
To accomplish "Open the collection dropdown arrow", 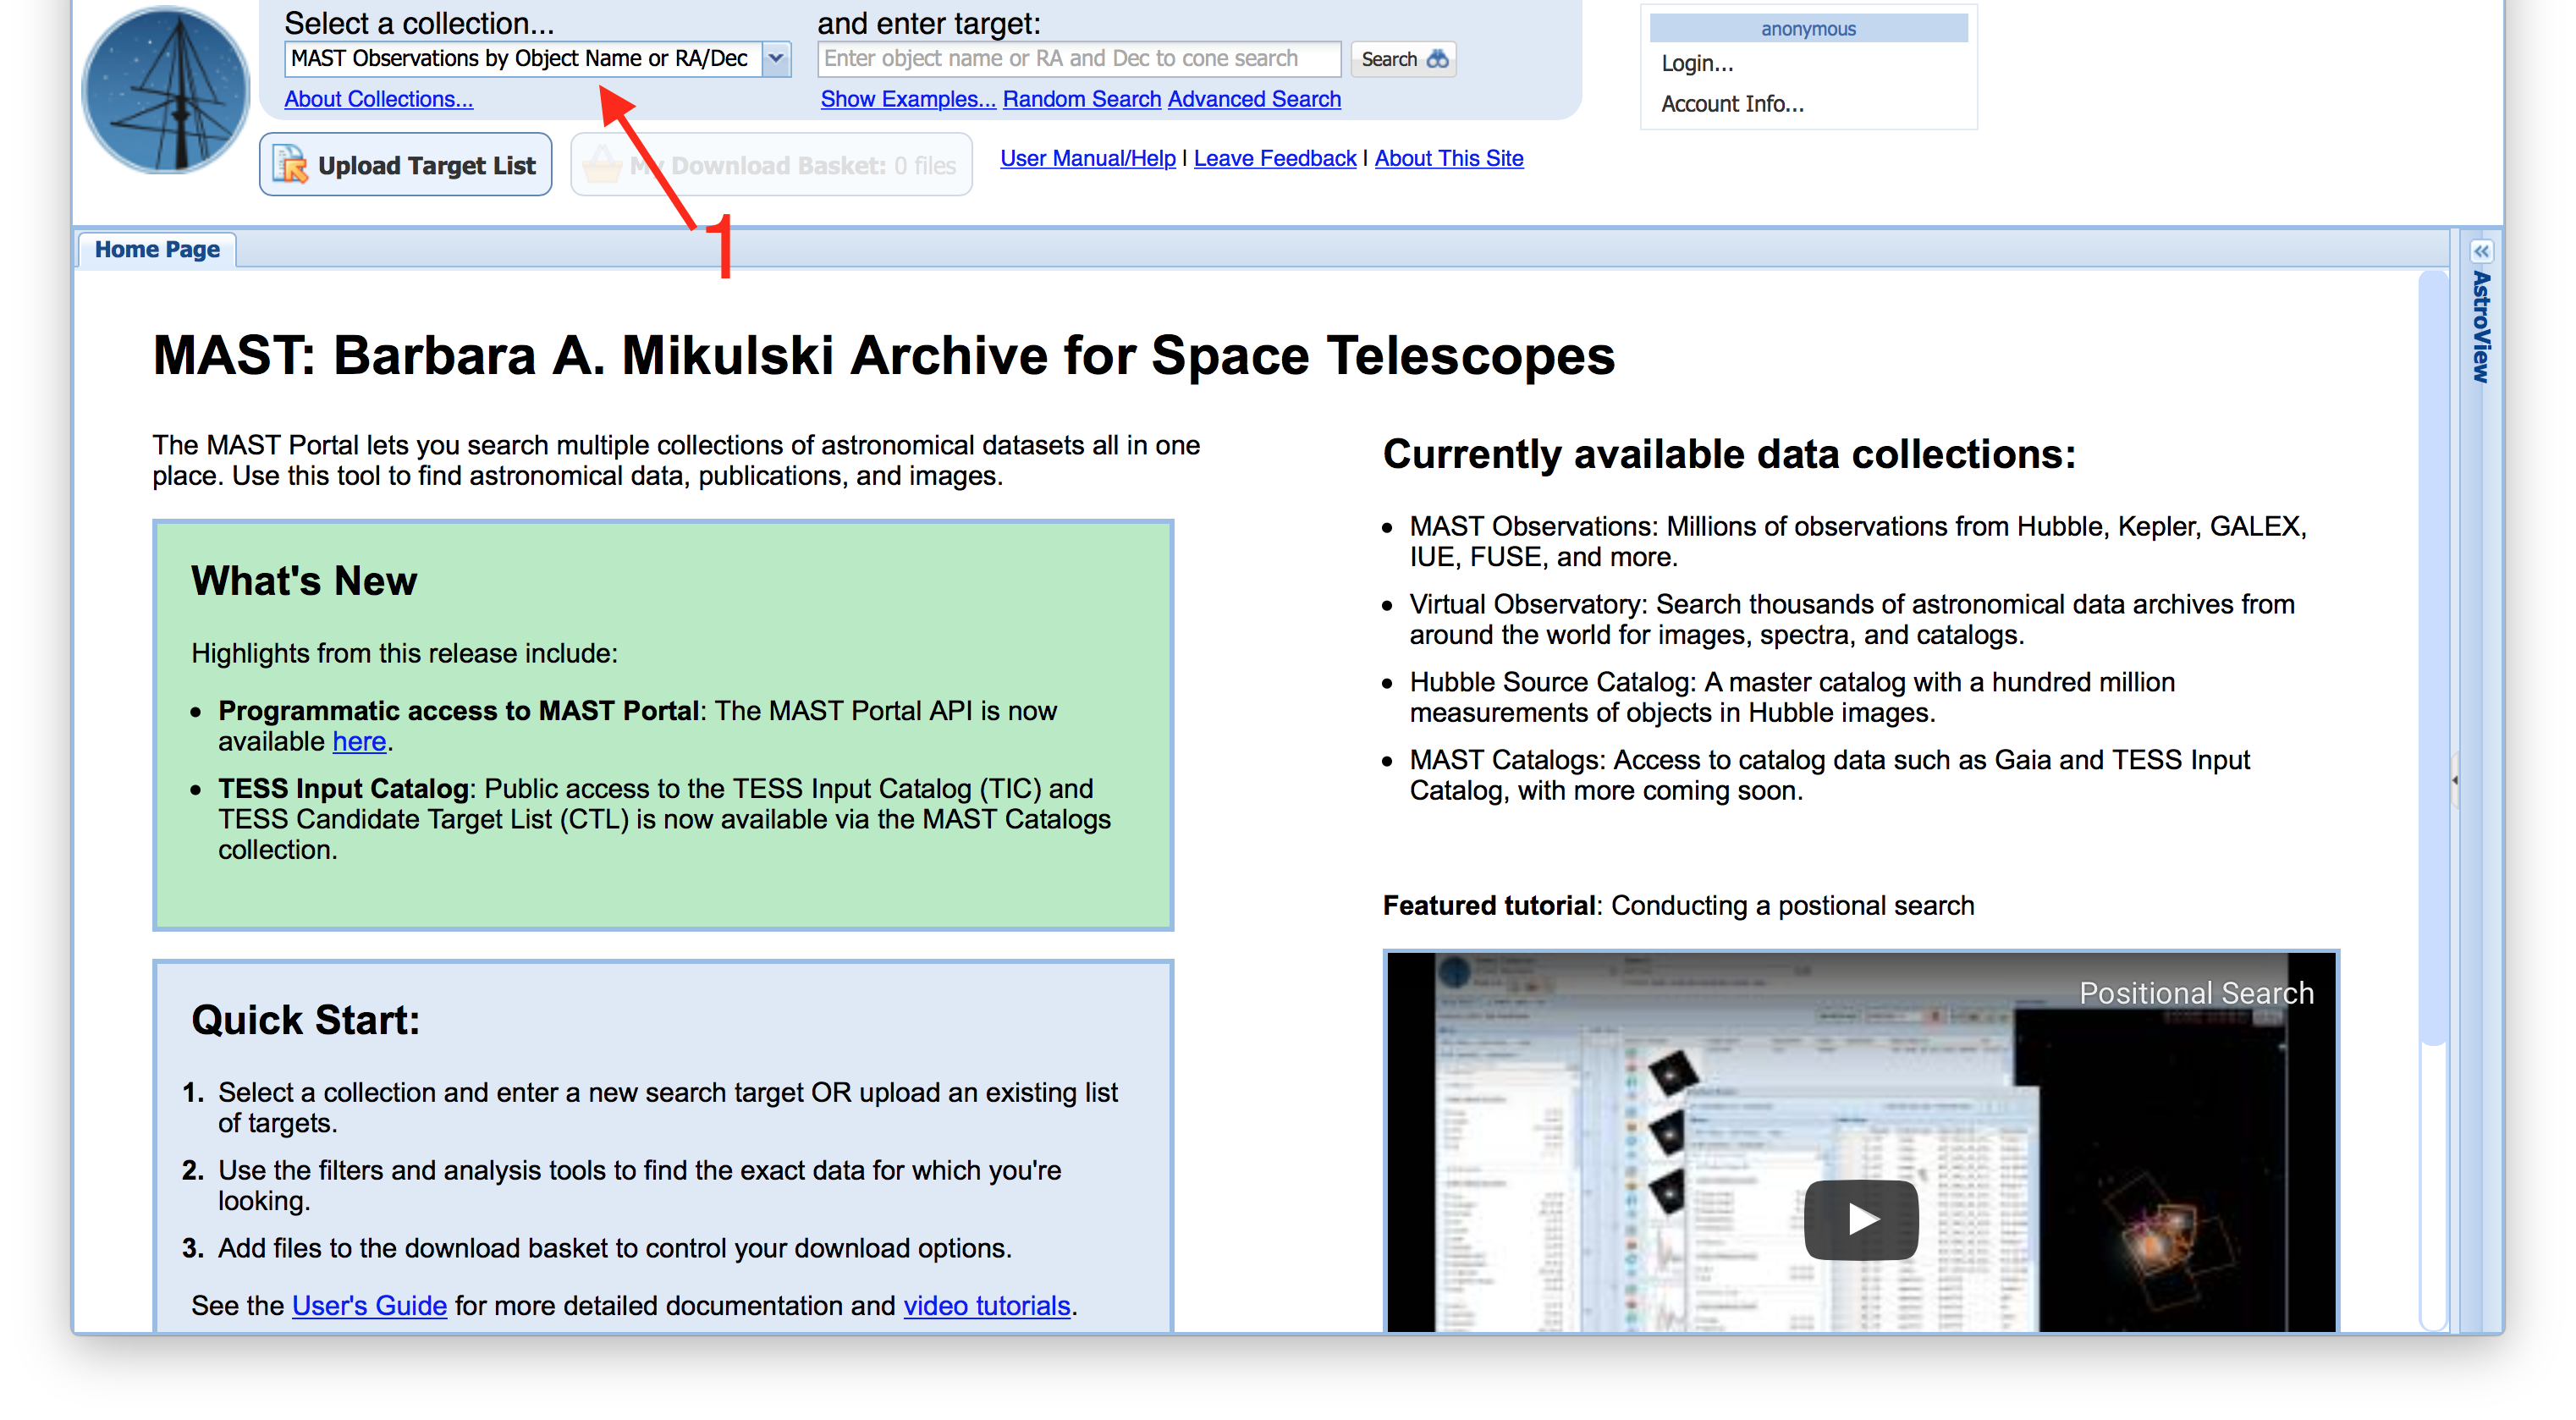I will click(x=776, y=59).
